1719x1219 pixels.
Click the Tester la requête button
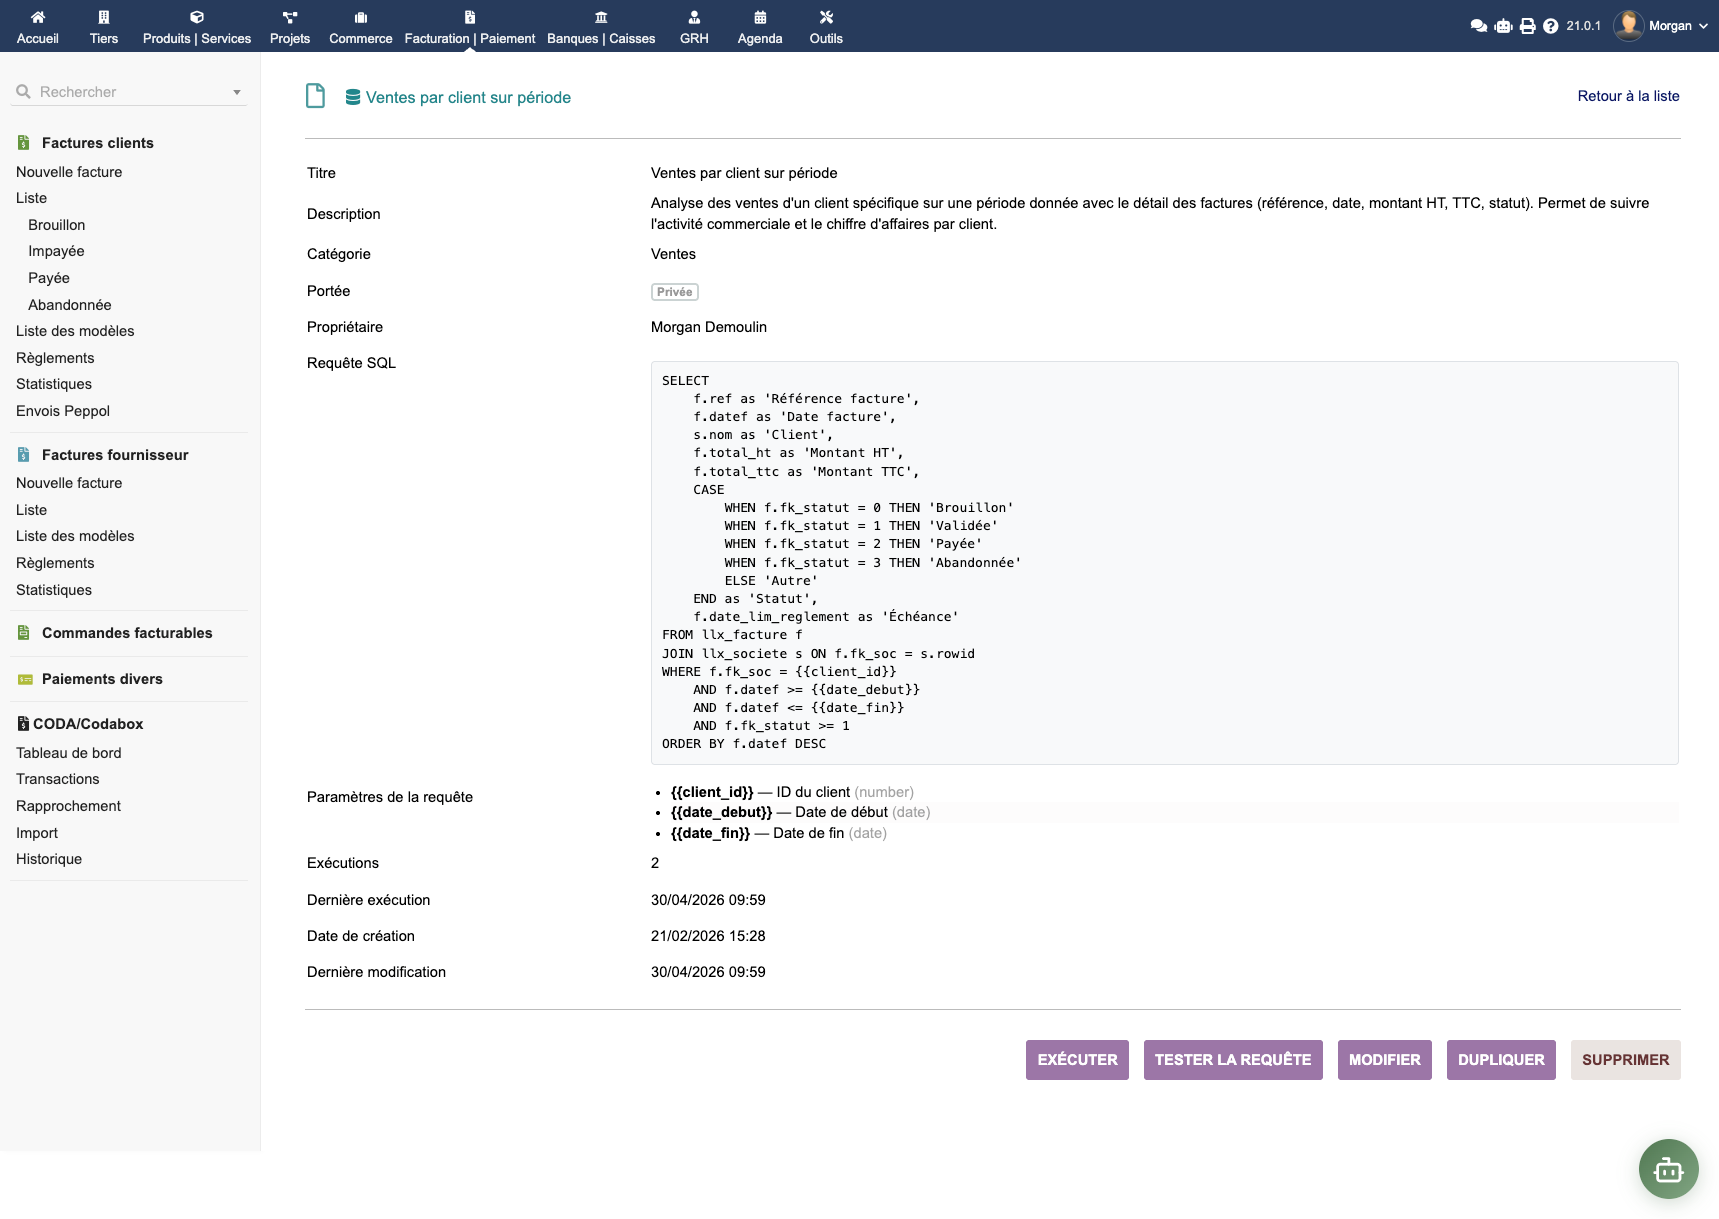pyautogui.click(x=1232, y=1060)
